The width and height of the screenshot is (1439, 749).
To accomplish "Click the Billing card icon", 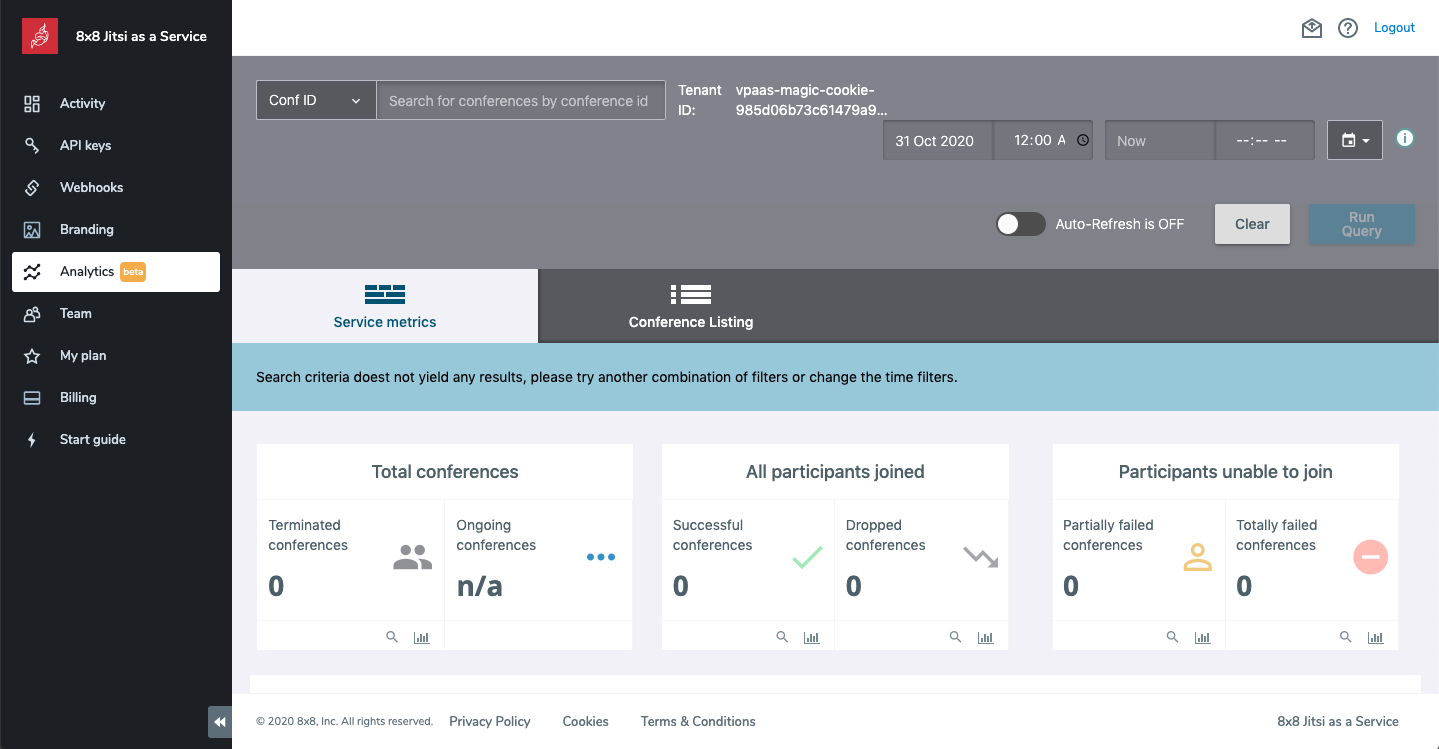I will pyautogui.click(x=32, y=398).
